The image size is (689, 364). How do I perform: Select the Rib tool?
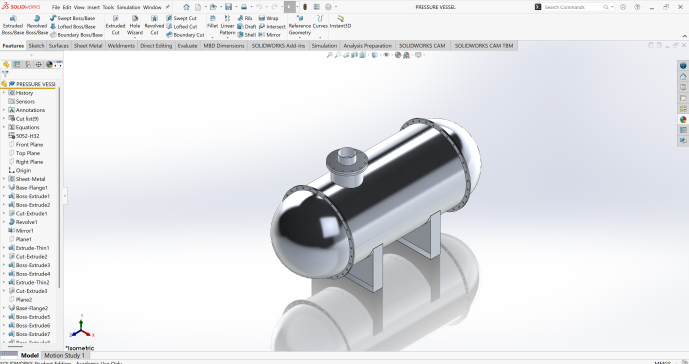[244, 18]
